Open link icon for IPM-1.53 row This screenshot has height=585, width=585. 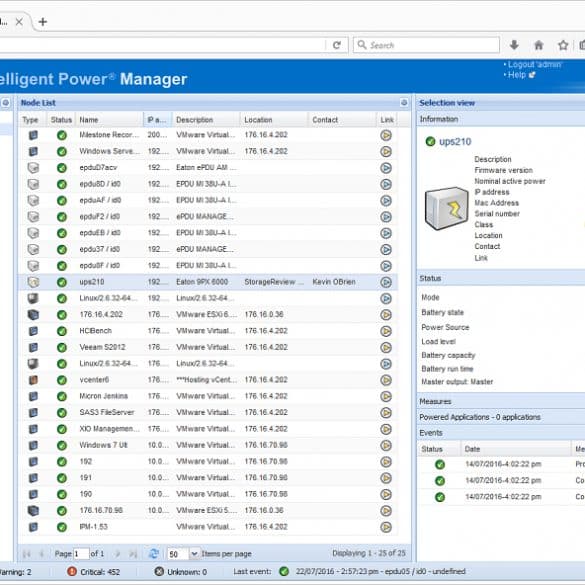[386, 527]
